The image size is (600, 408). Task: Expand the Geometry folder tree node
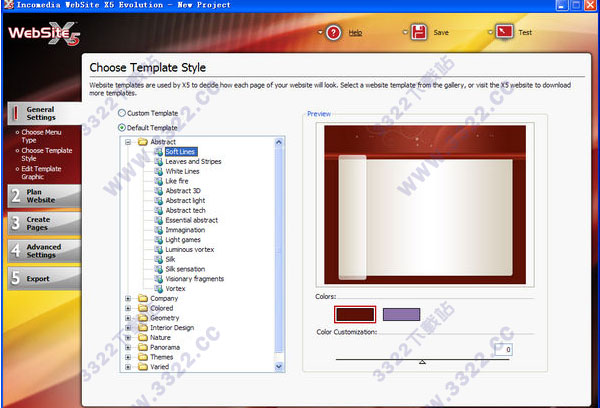pos(128,318)
